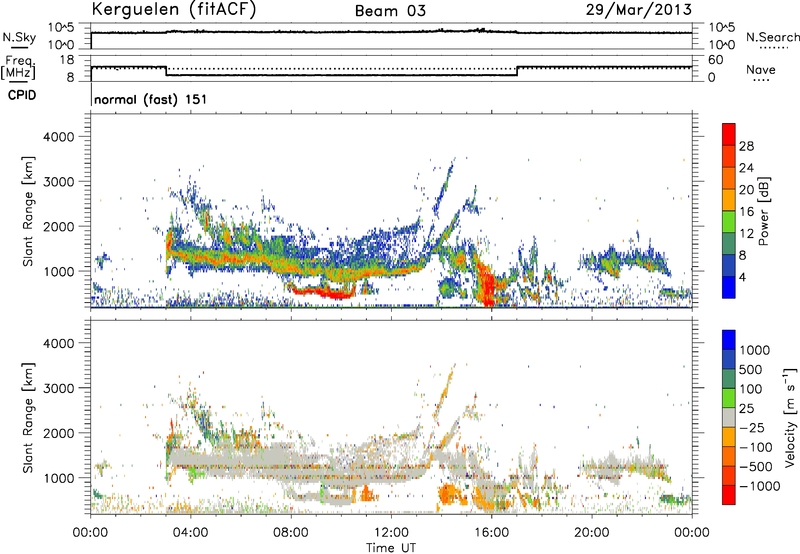Click 'Slant Range [km]' label of velocity panel
The width and height of the screenshot is (800, 554).
point(28,418)
